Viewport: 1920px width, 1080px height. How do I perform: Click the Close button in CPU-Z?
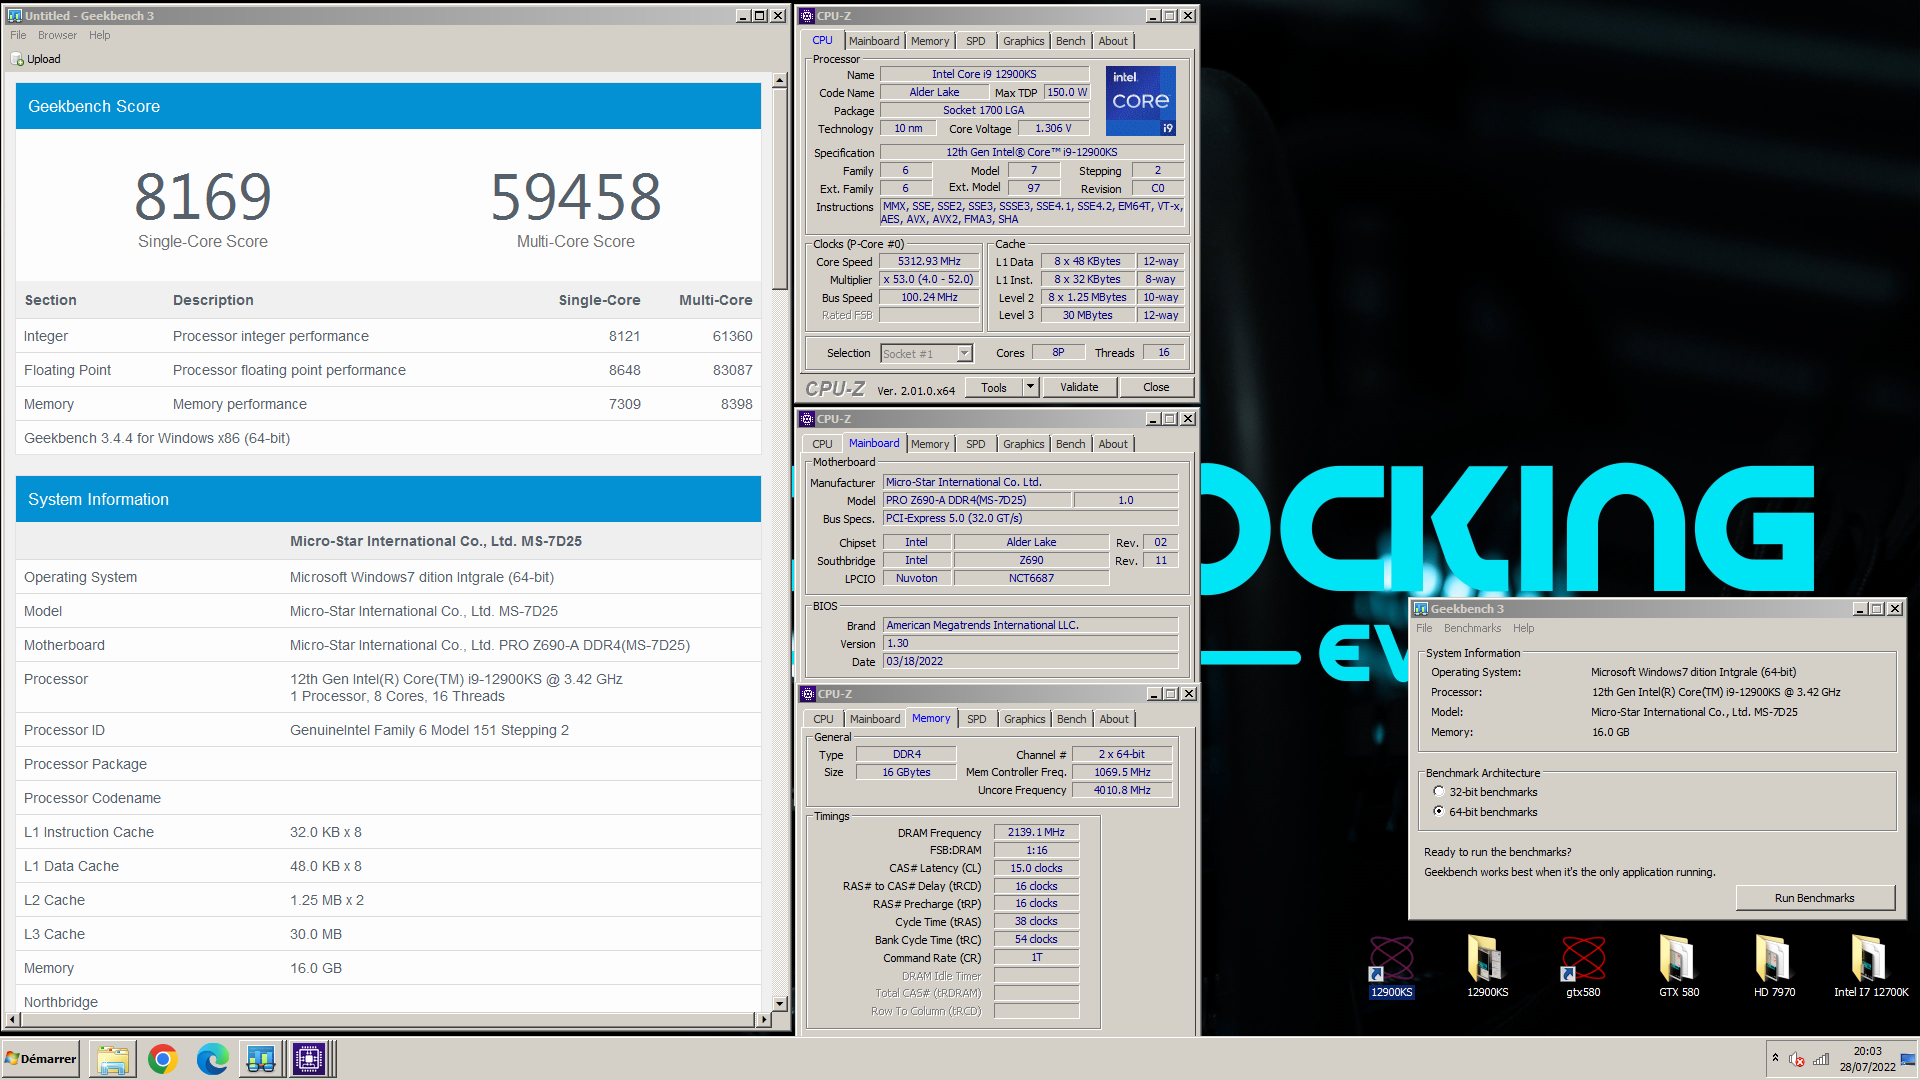pos(1156,387)
